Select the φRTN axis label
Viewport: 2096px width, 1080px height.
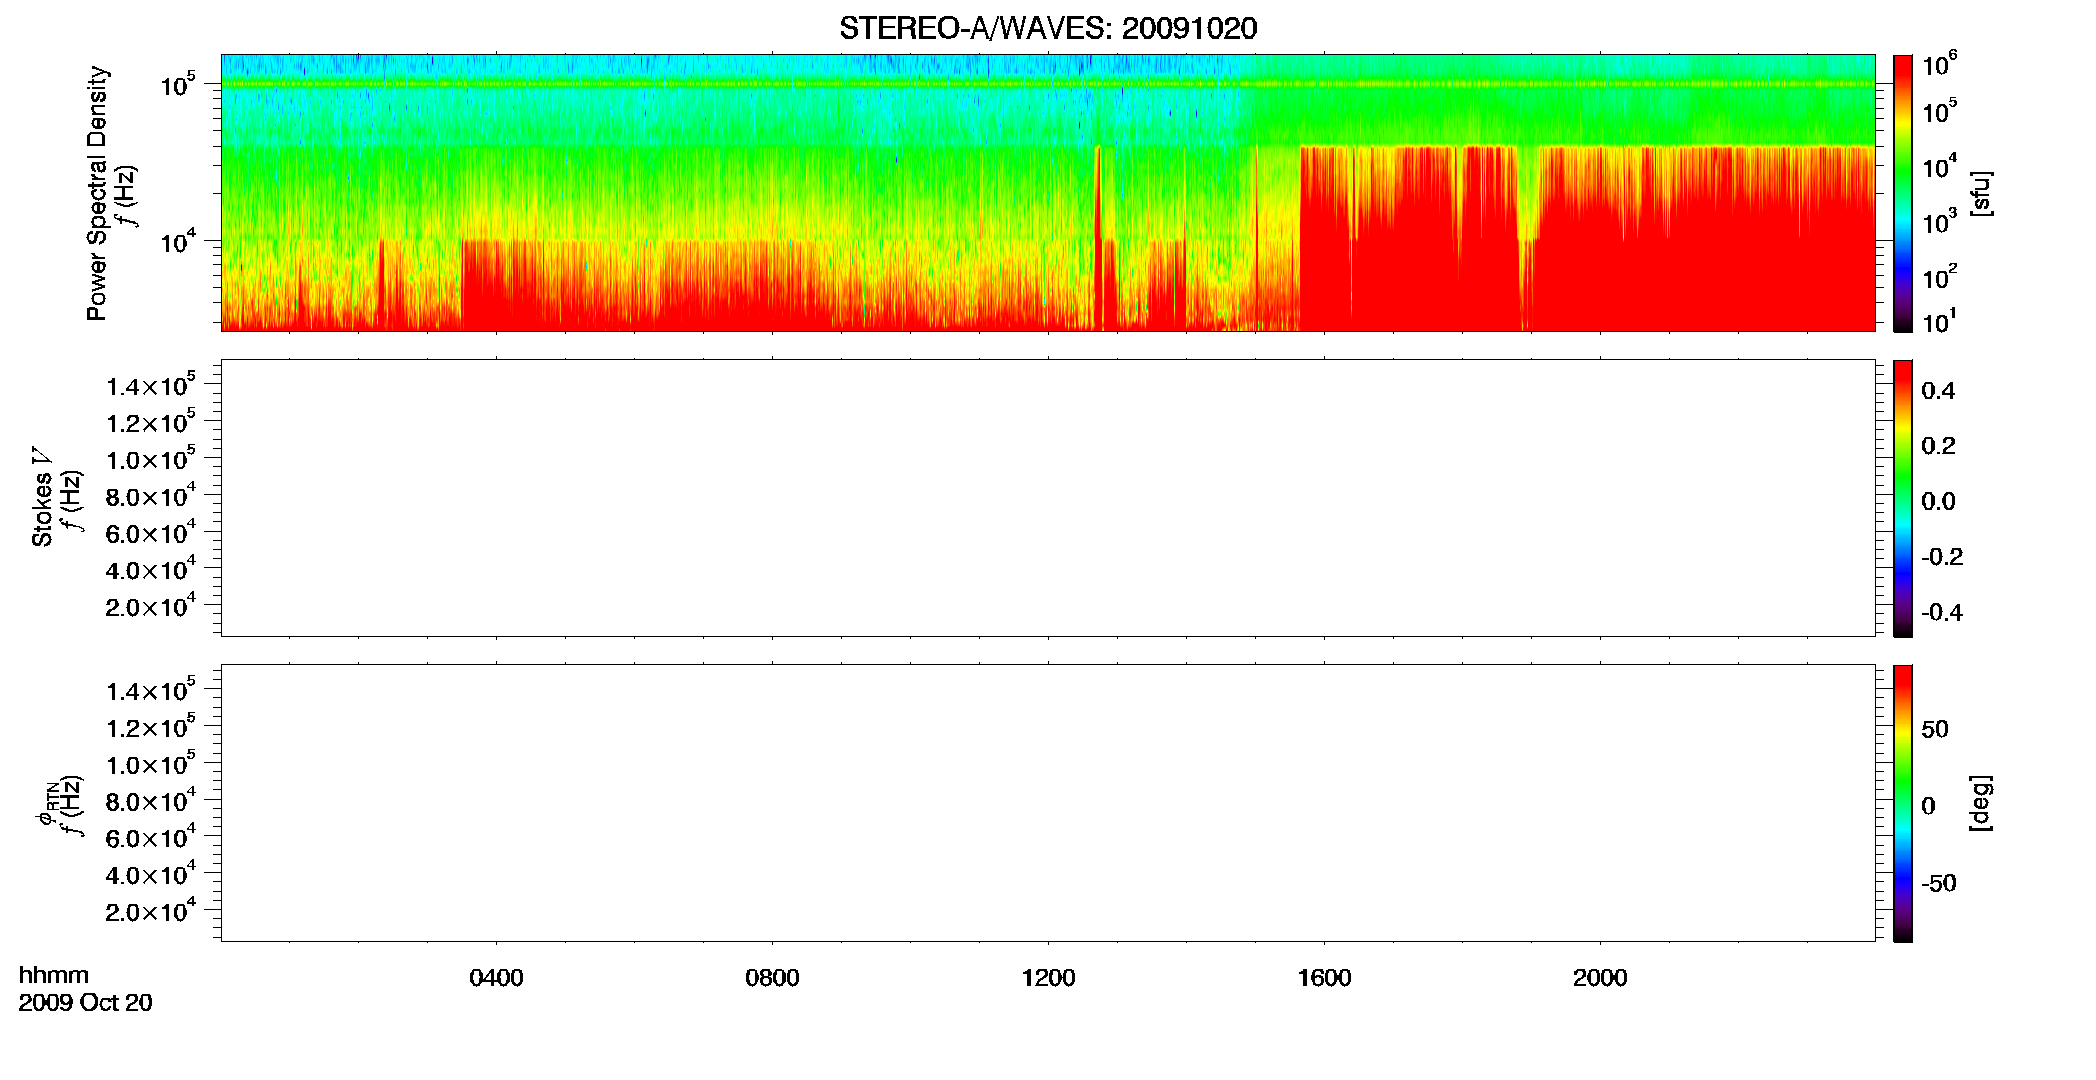point(46,805)
